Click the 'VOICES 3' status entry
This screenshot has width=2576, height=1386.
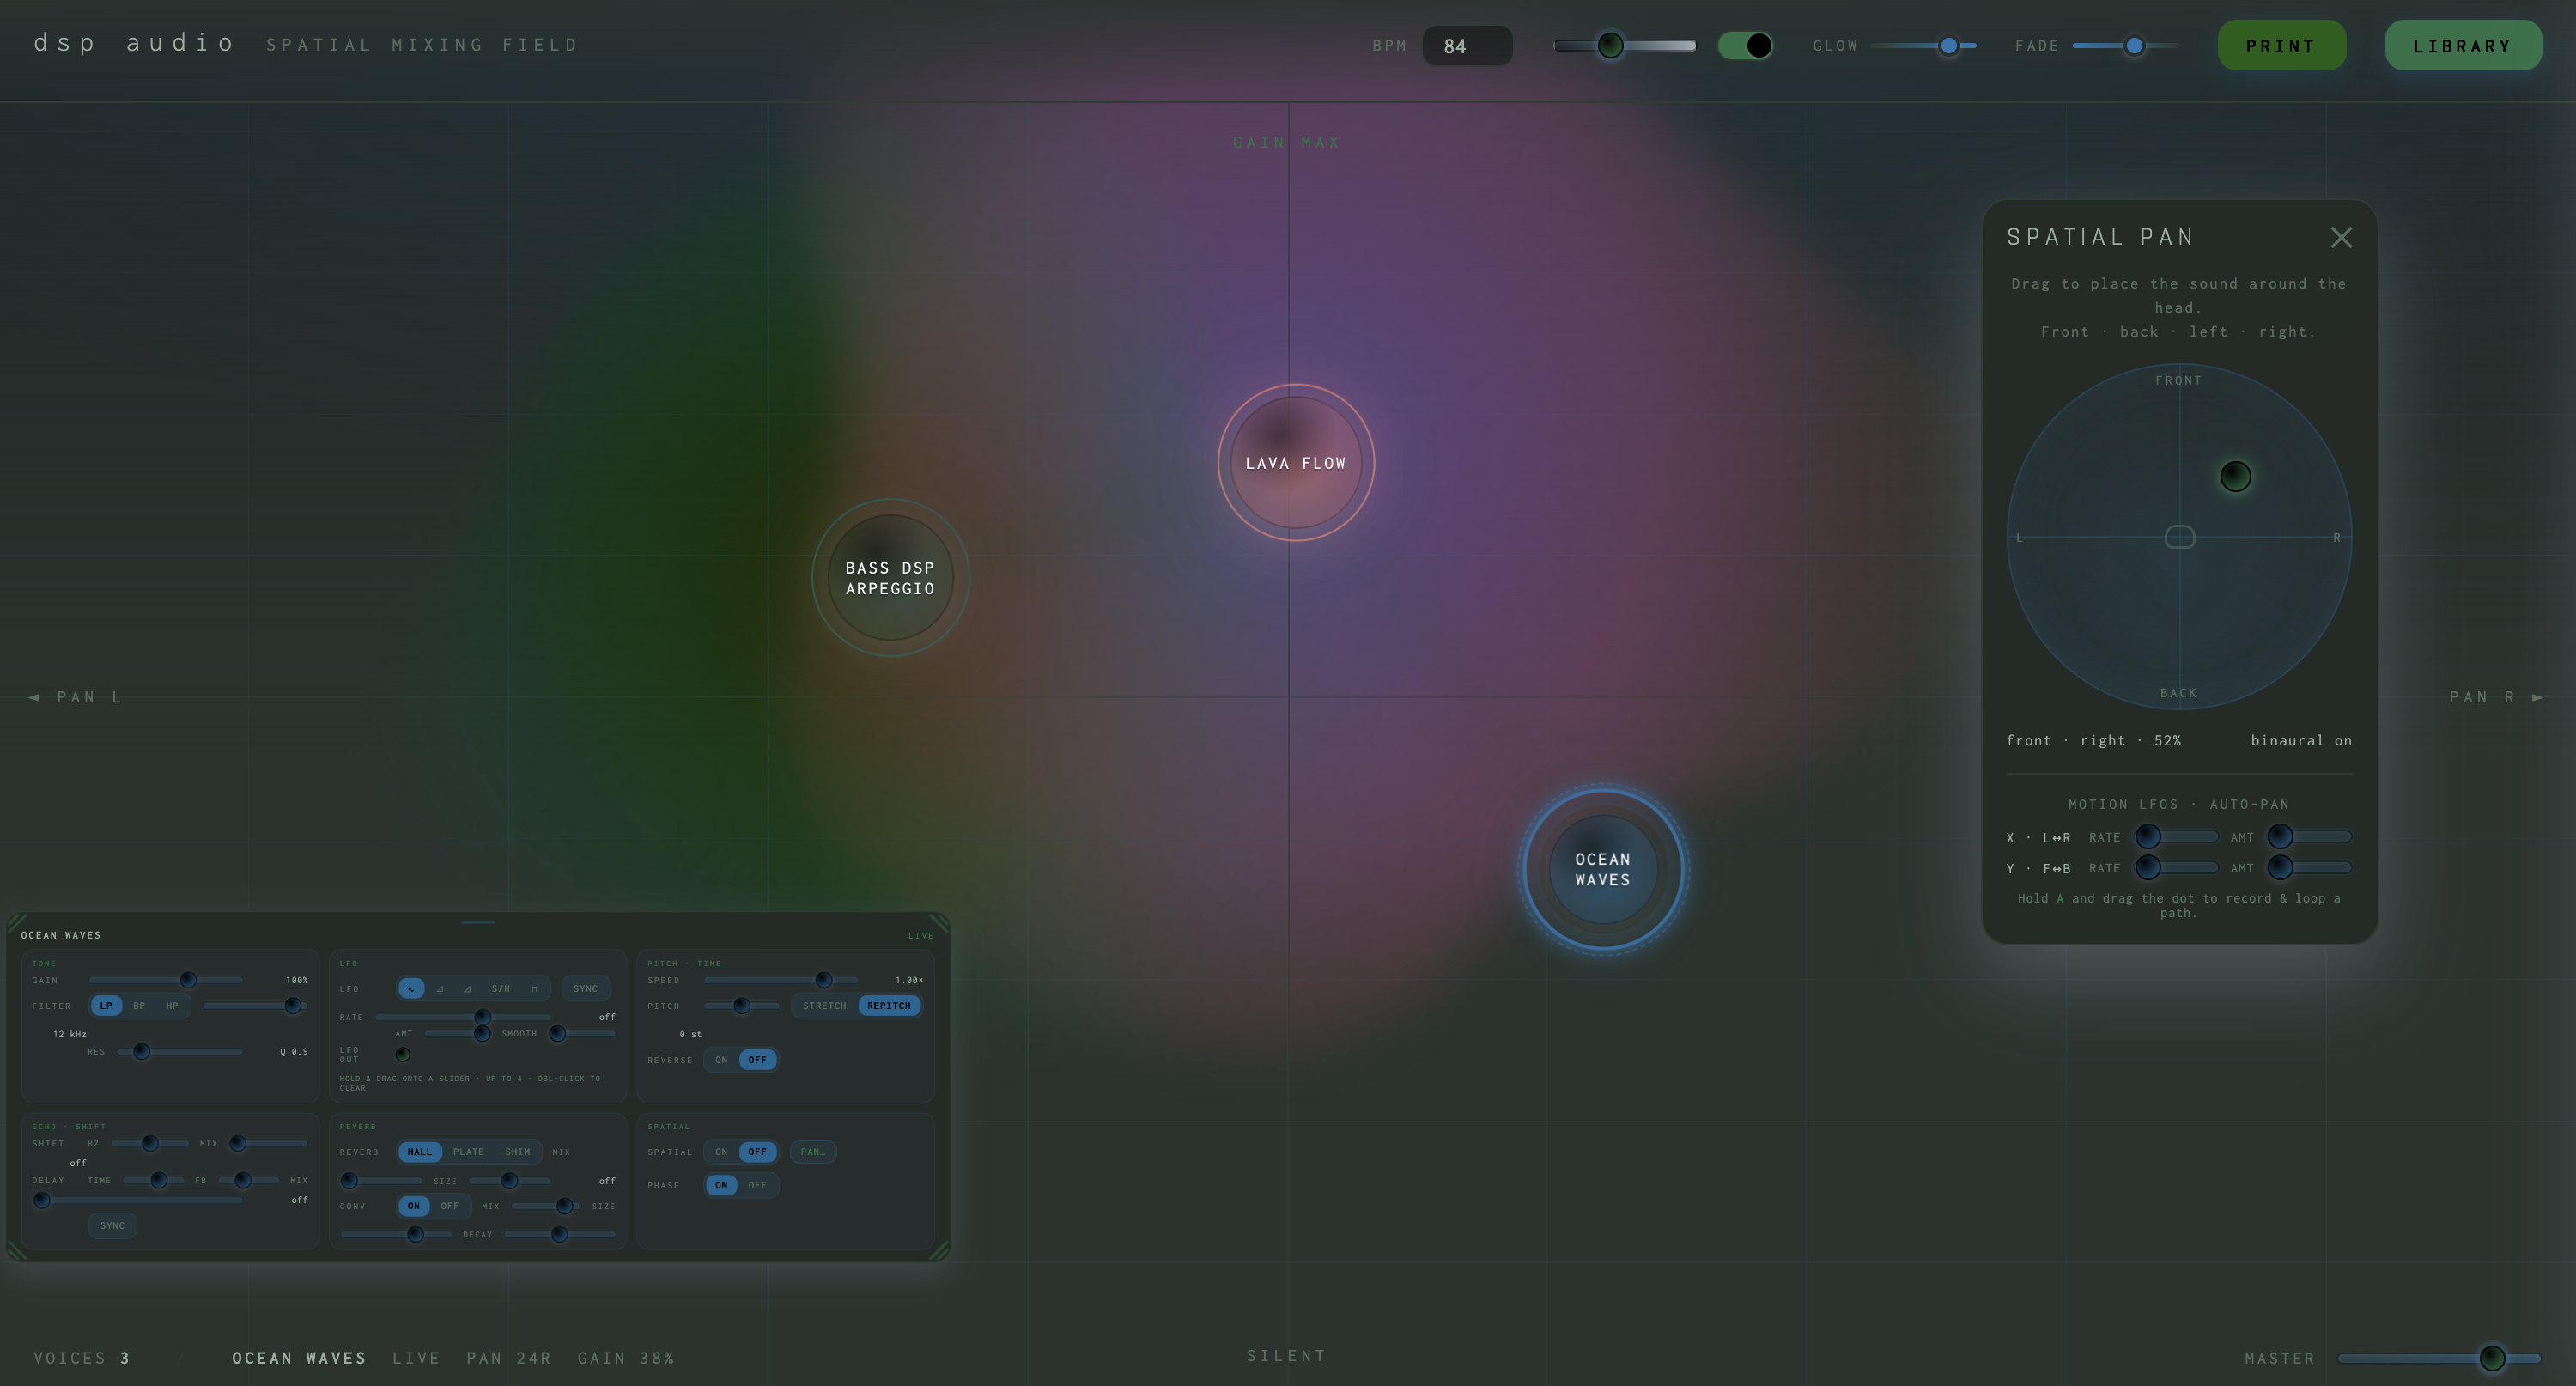(82, 1358)
